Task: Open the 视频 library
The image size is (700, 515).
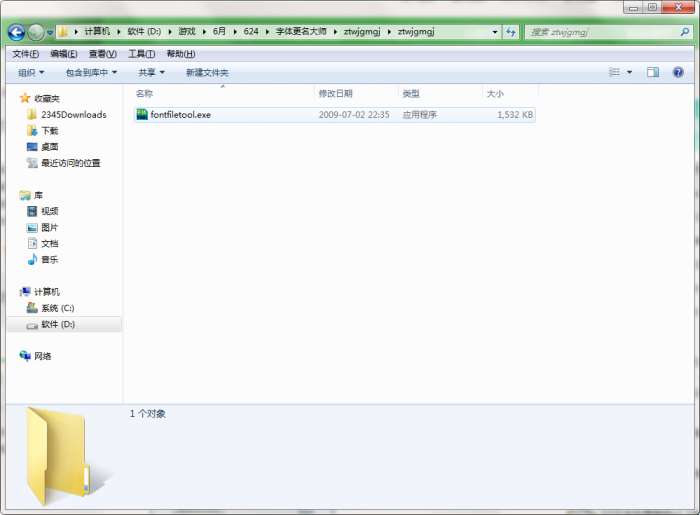Action: point(50,211)
